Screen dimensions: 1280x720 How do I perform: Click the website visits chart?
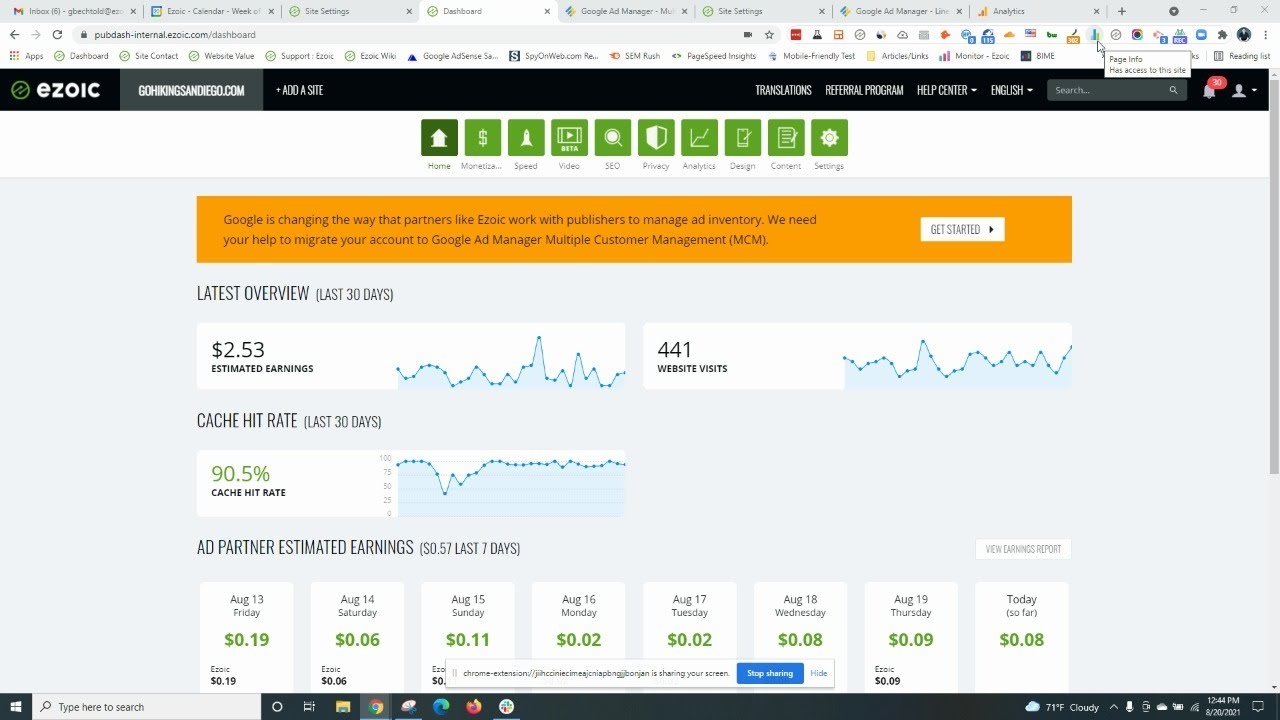(x=958, y=362)
